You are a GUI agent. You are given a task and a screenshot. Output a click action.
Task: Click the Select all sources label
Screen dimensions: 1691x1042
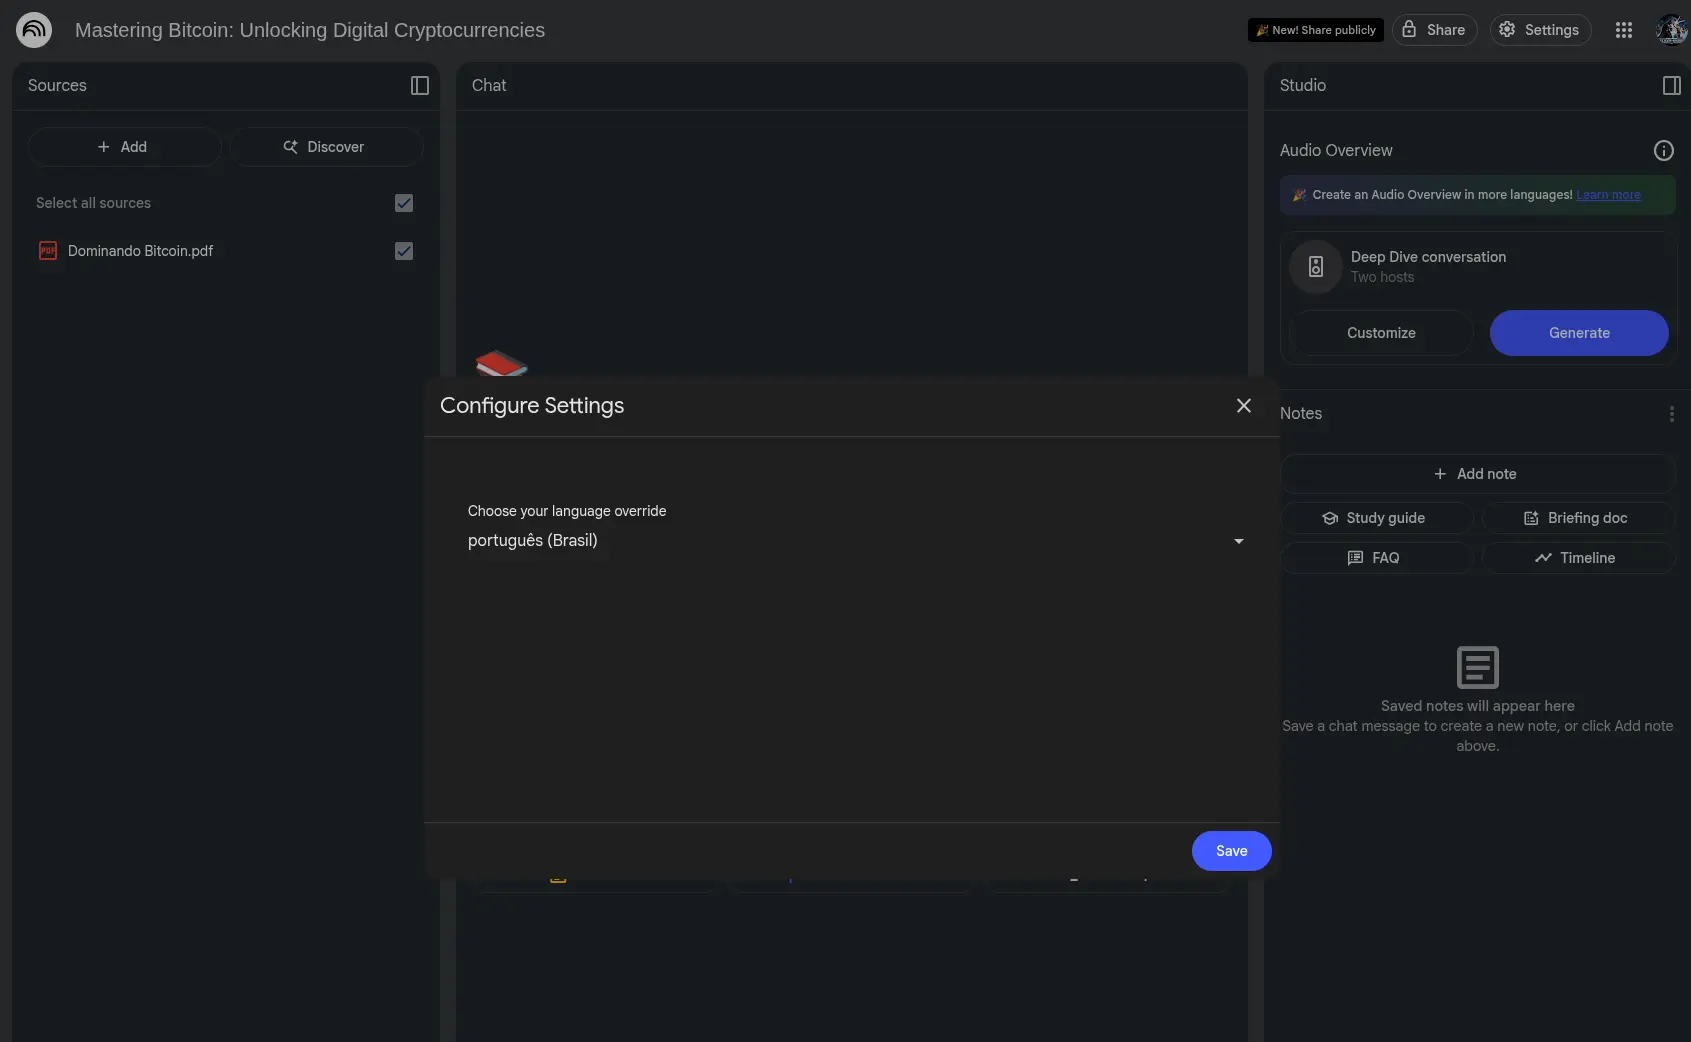(x=93, y=203)
